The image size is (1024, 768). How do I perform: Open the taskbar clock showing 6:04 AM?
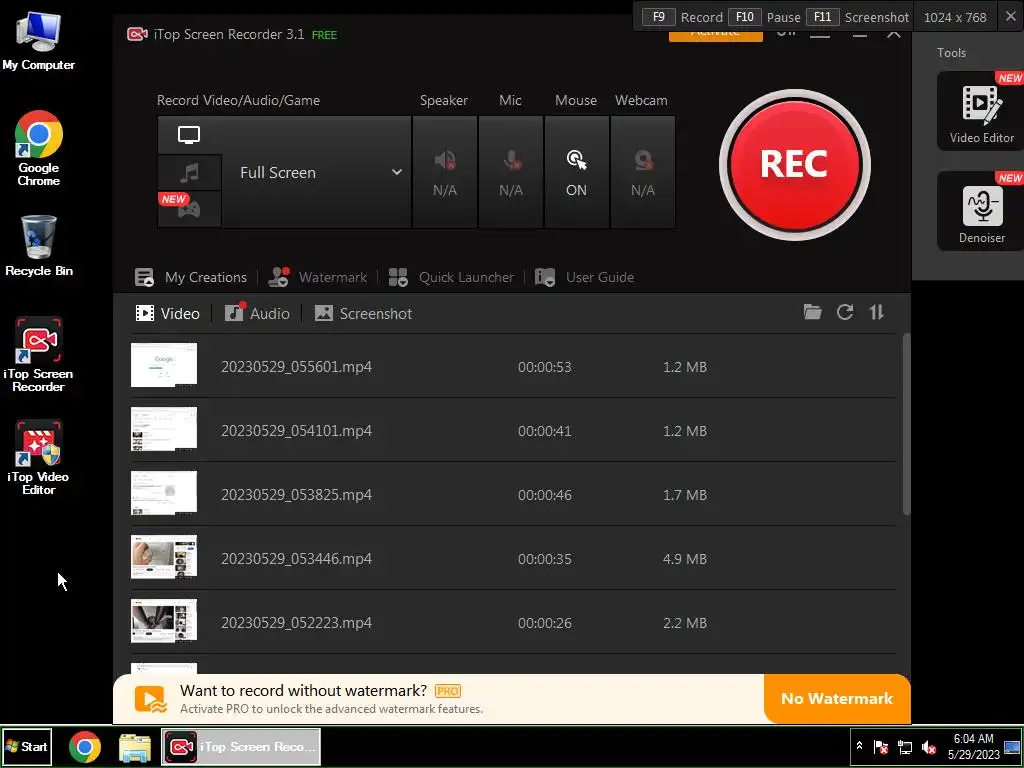pyautogui.click(x=973, y=746)
